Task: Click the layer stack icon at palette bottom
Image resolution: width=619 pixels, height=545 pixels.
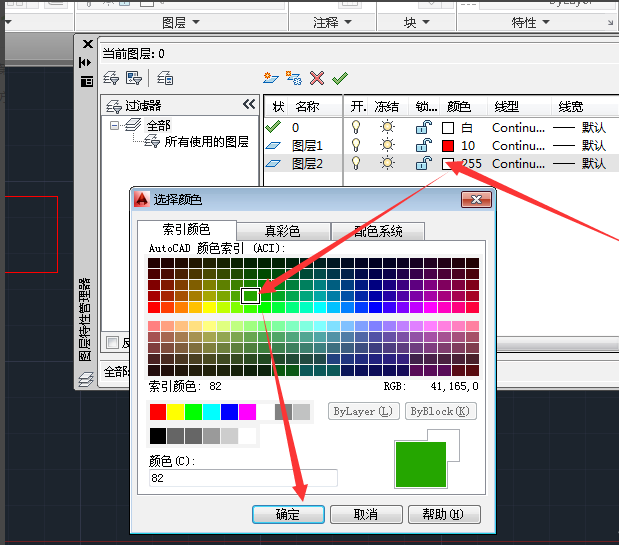Action: pos(86,379)
